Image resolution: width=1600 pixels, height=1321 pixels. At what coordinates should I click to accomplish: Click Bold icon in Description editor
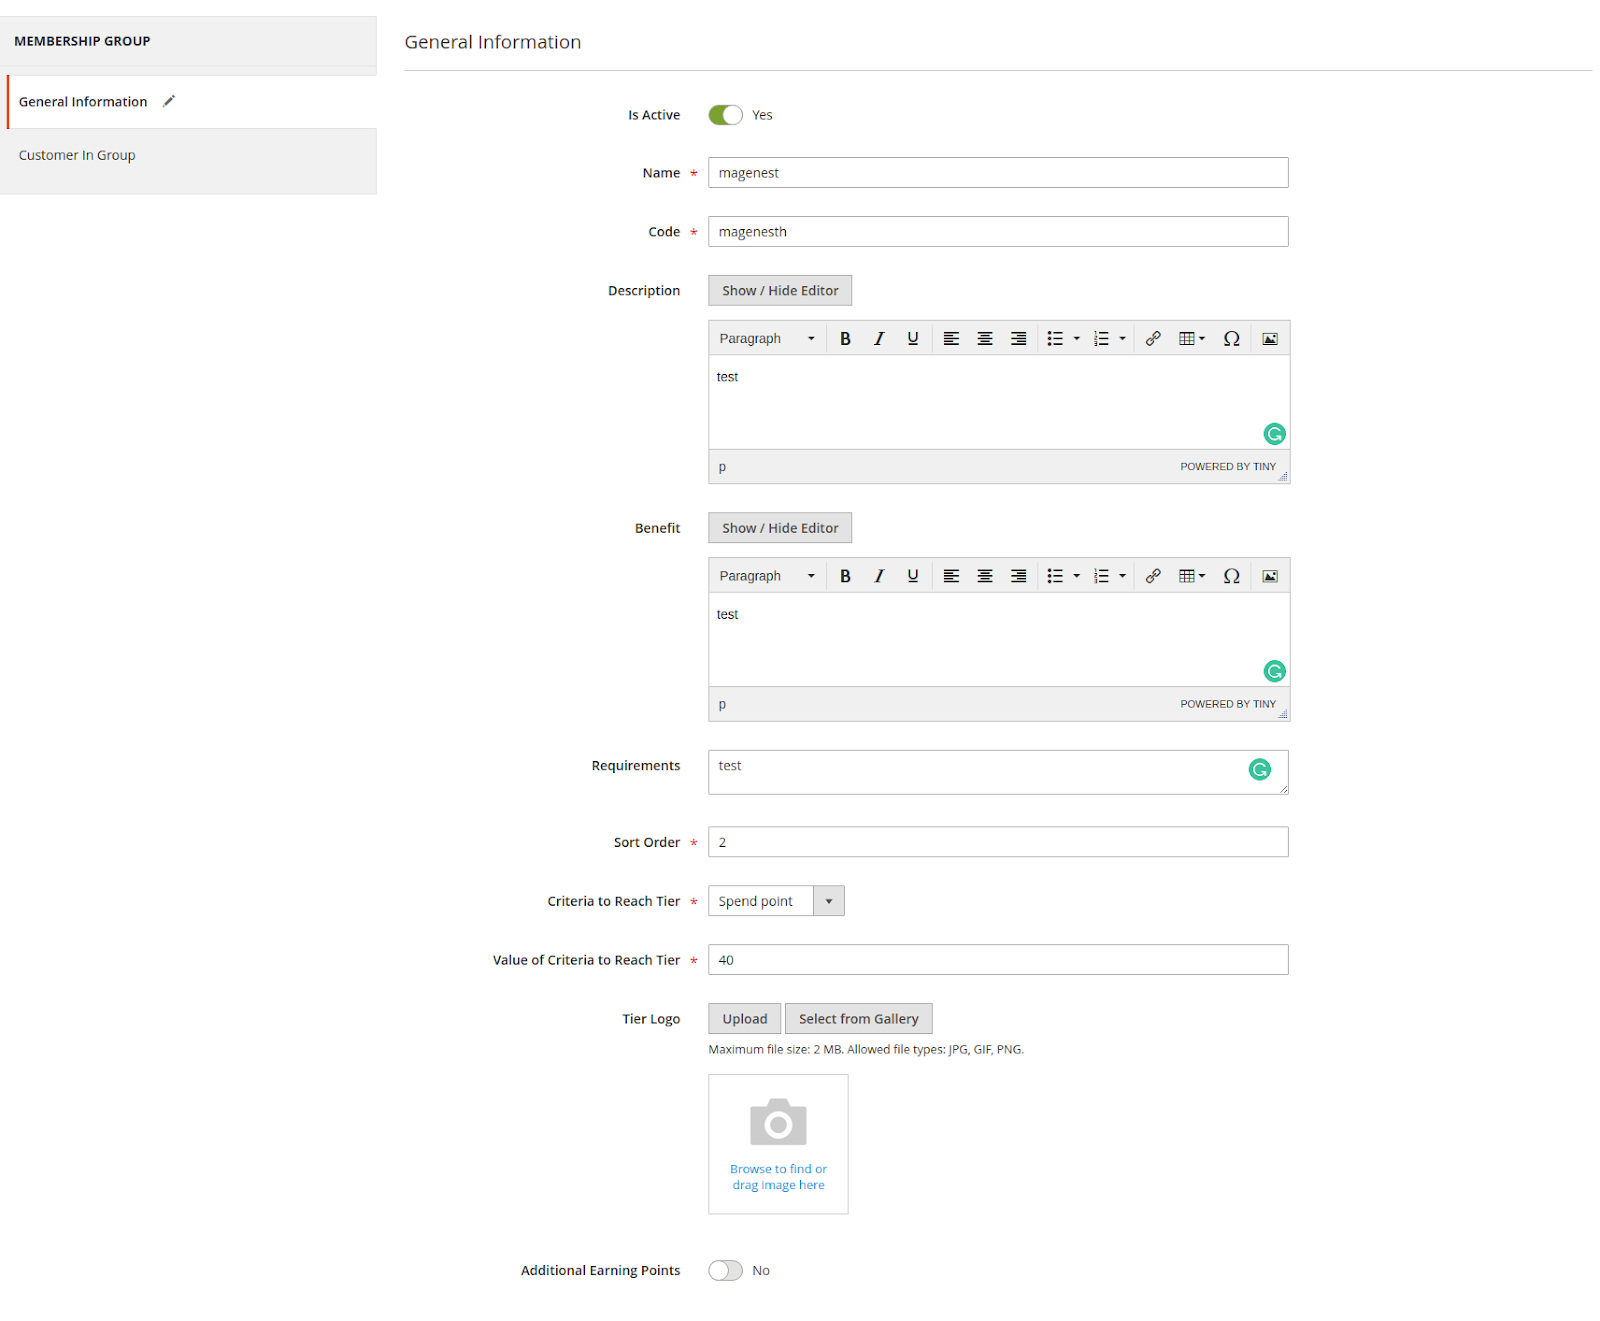845,339
